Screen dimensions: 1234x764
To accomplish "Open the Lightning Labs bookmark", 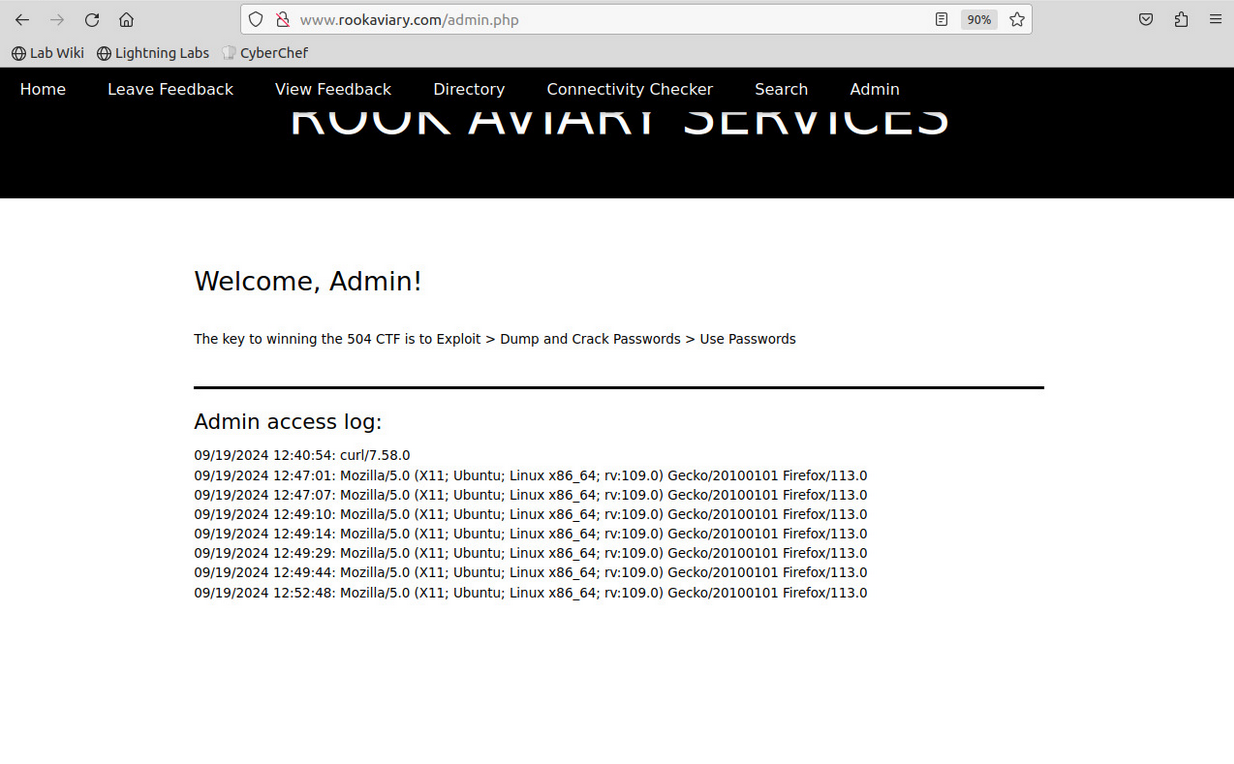I will tap(153, 53).
